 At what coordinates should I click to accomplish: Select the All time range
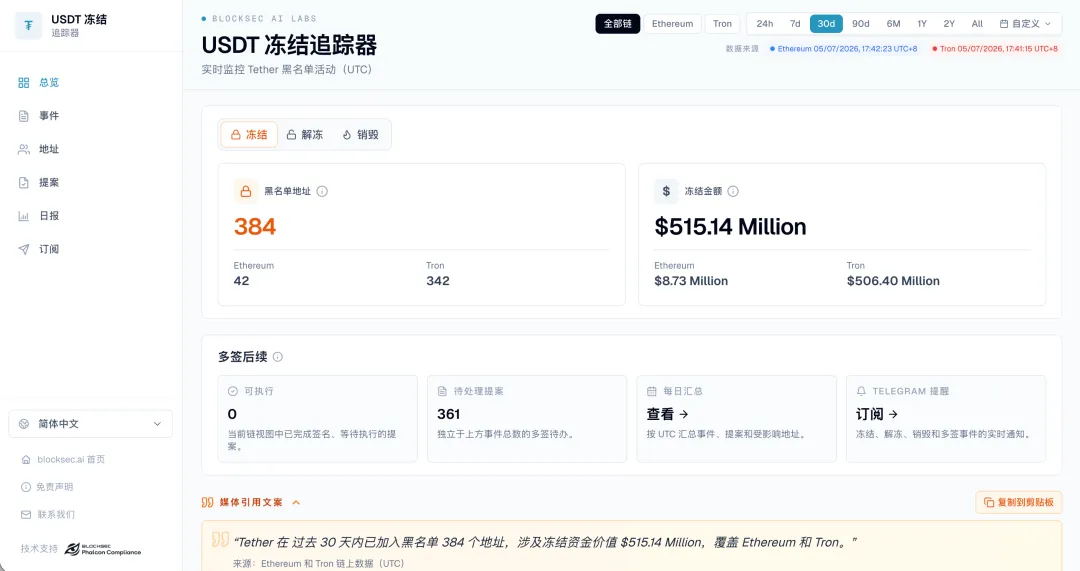pos(977,23)
